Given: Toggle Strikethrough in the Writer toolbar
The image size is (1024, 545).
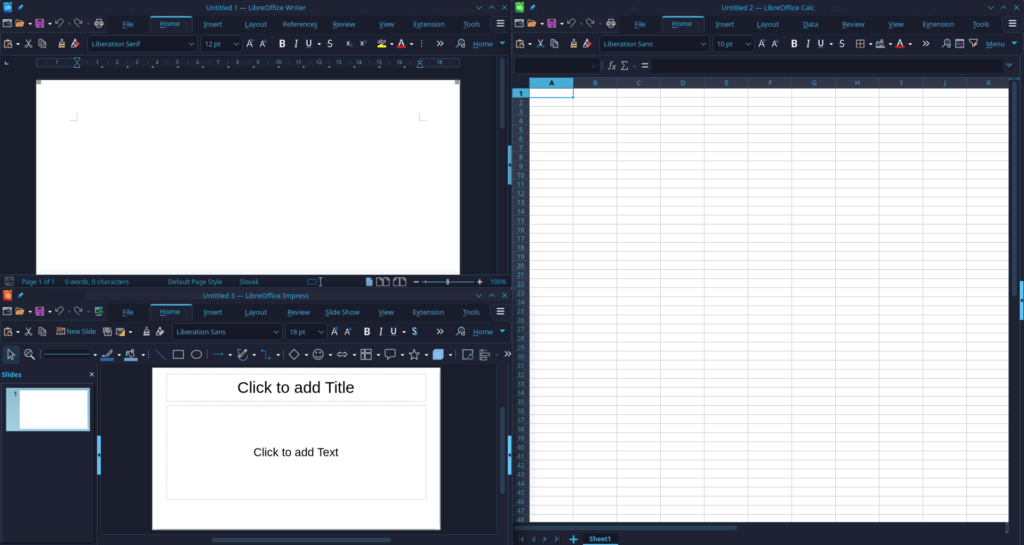Looking at the screenshot, I should point(330,44).
